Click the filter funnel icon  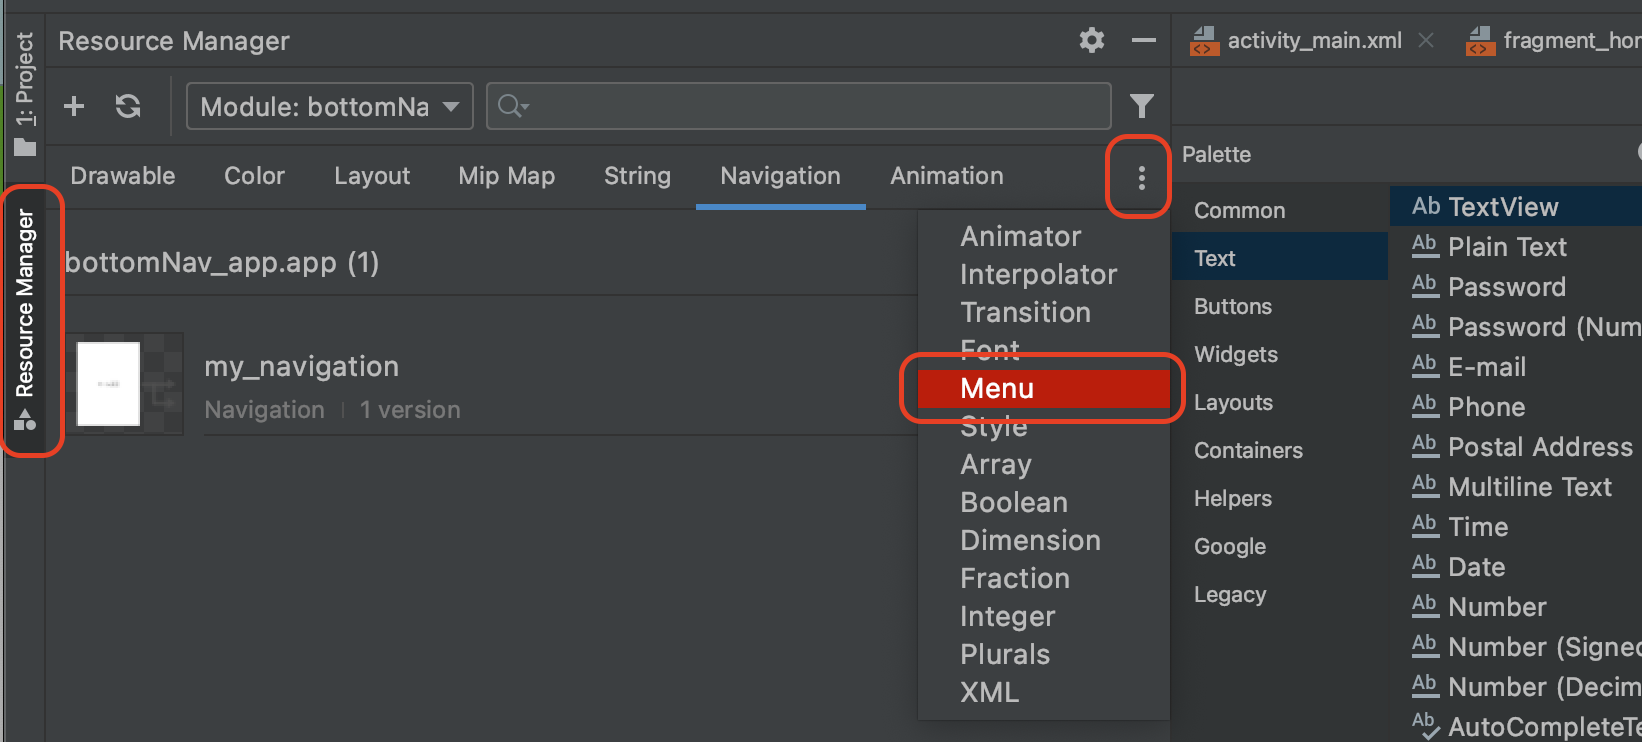click(1141, 105)
